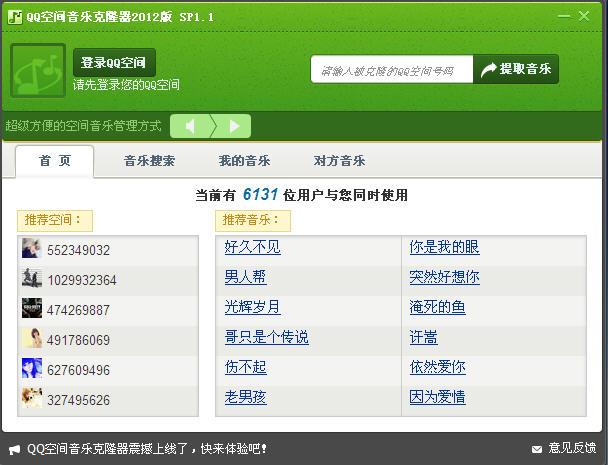The width and height of the screenshot is (608, 465).
Task: Click the large green music note logo
Action: pyautogui.click(x=38, y=70)
